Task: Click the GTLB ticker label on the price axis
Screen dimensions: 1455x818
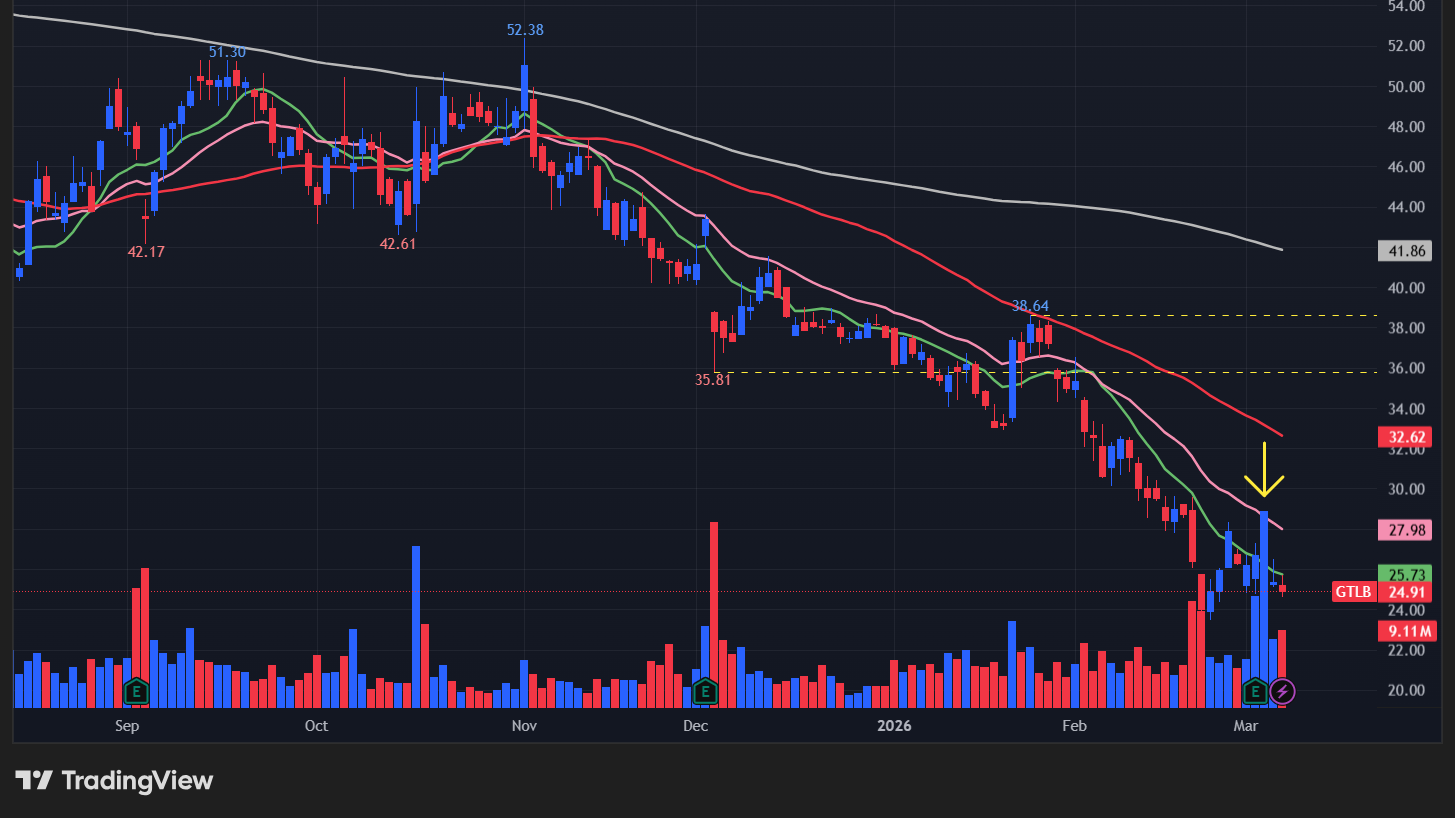Action: (x=1354, y=592)
